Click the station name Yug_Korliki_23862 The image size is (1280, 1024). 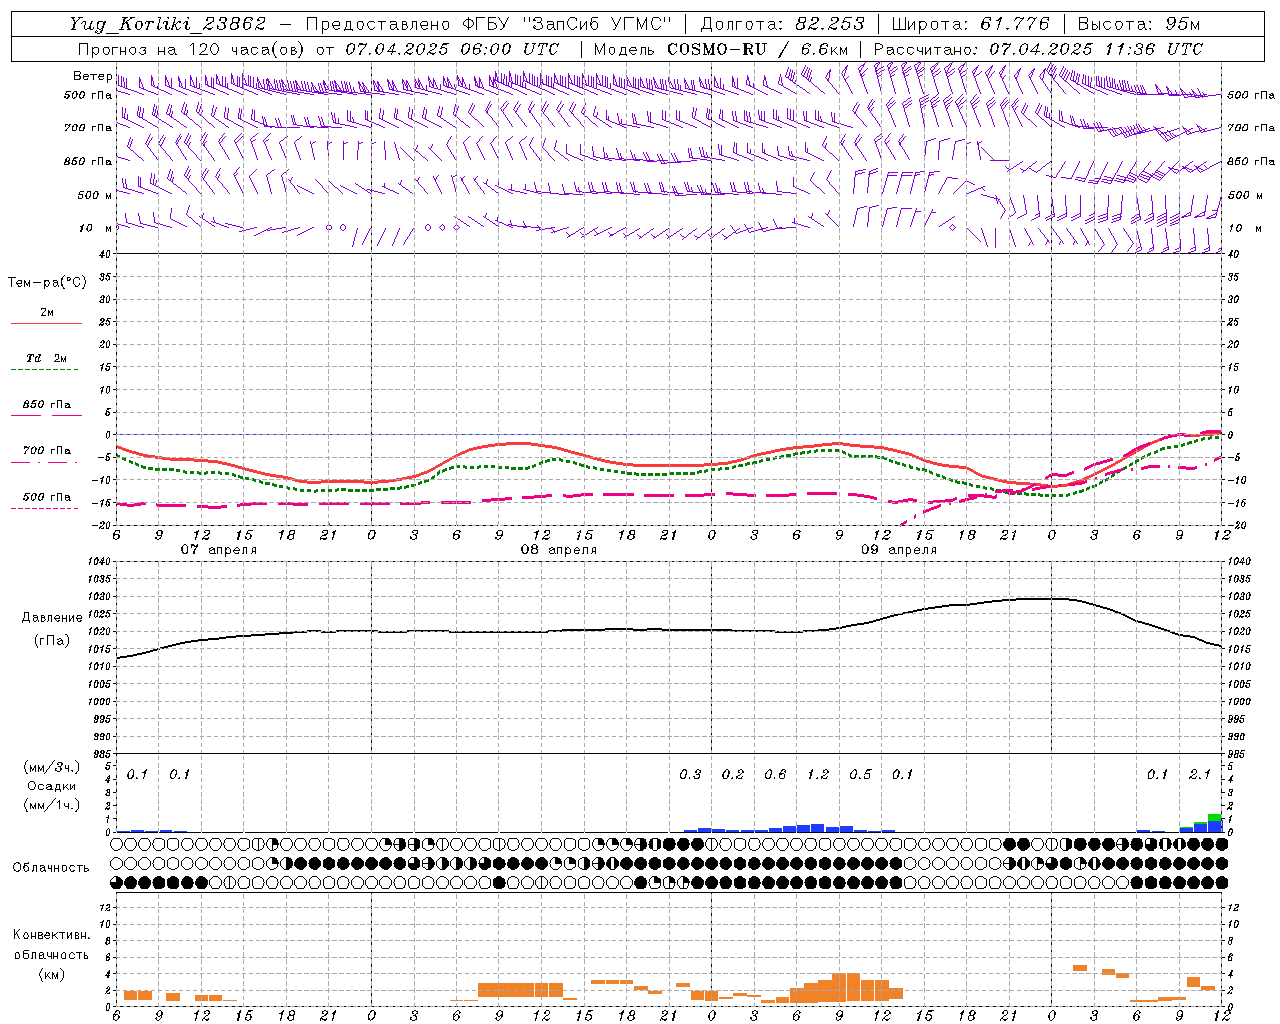(x=167, y=24)
